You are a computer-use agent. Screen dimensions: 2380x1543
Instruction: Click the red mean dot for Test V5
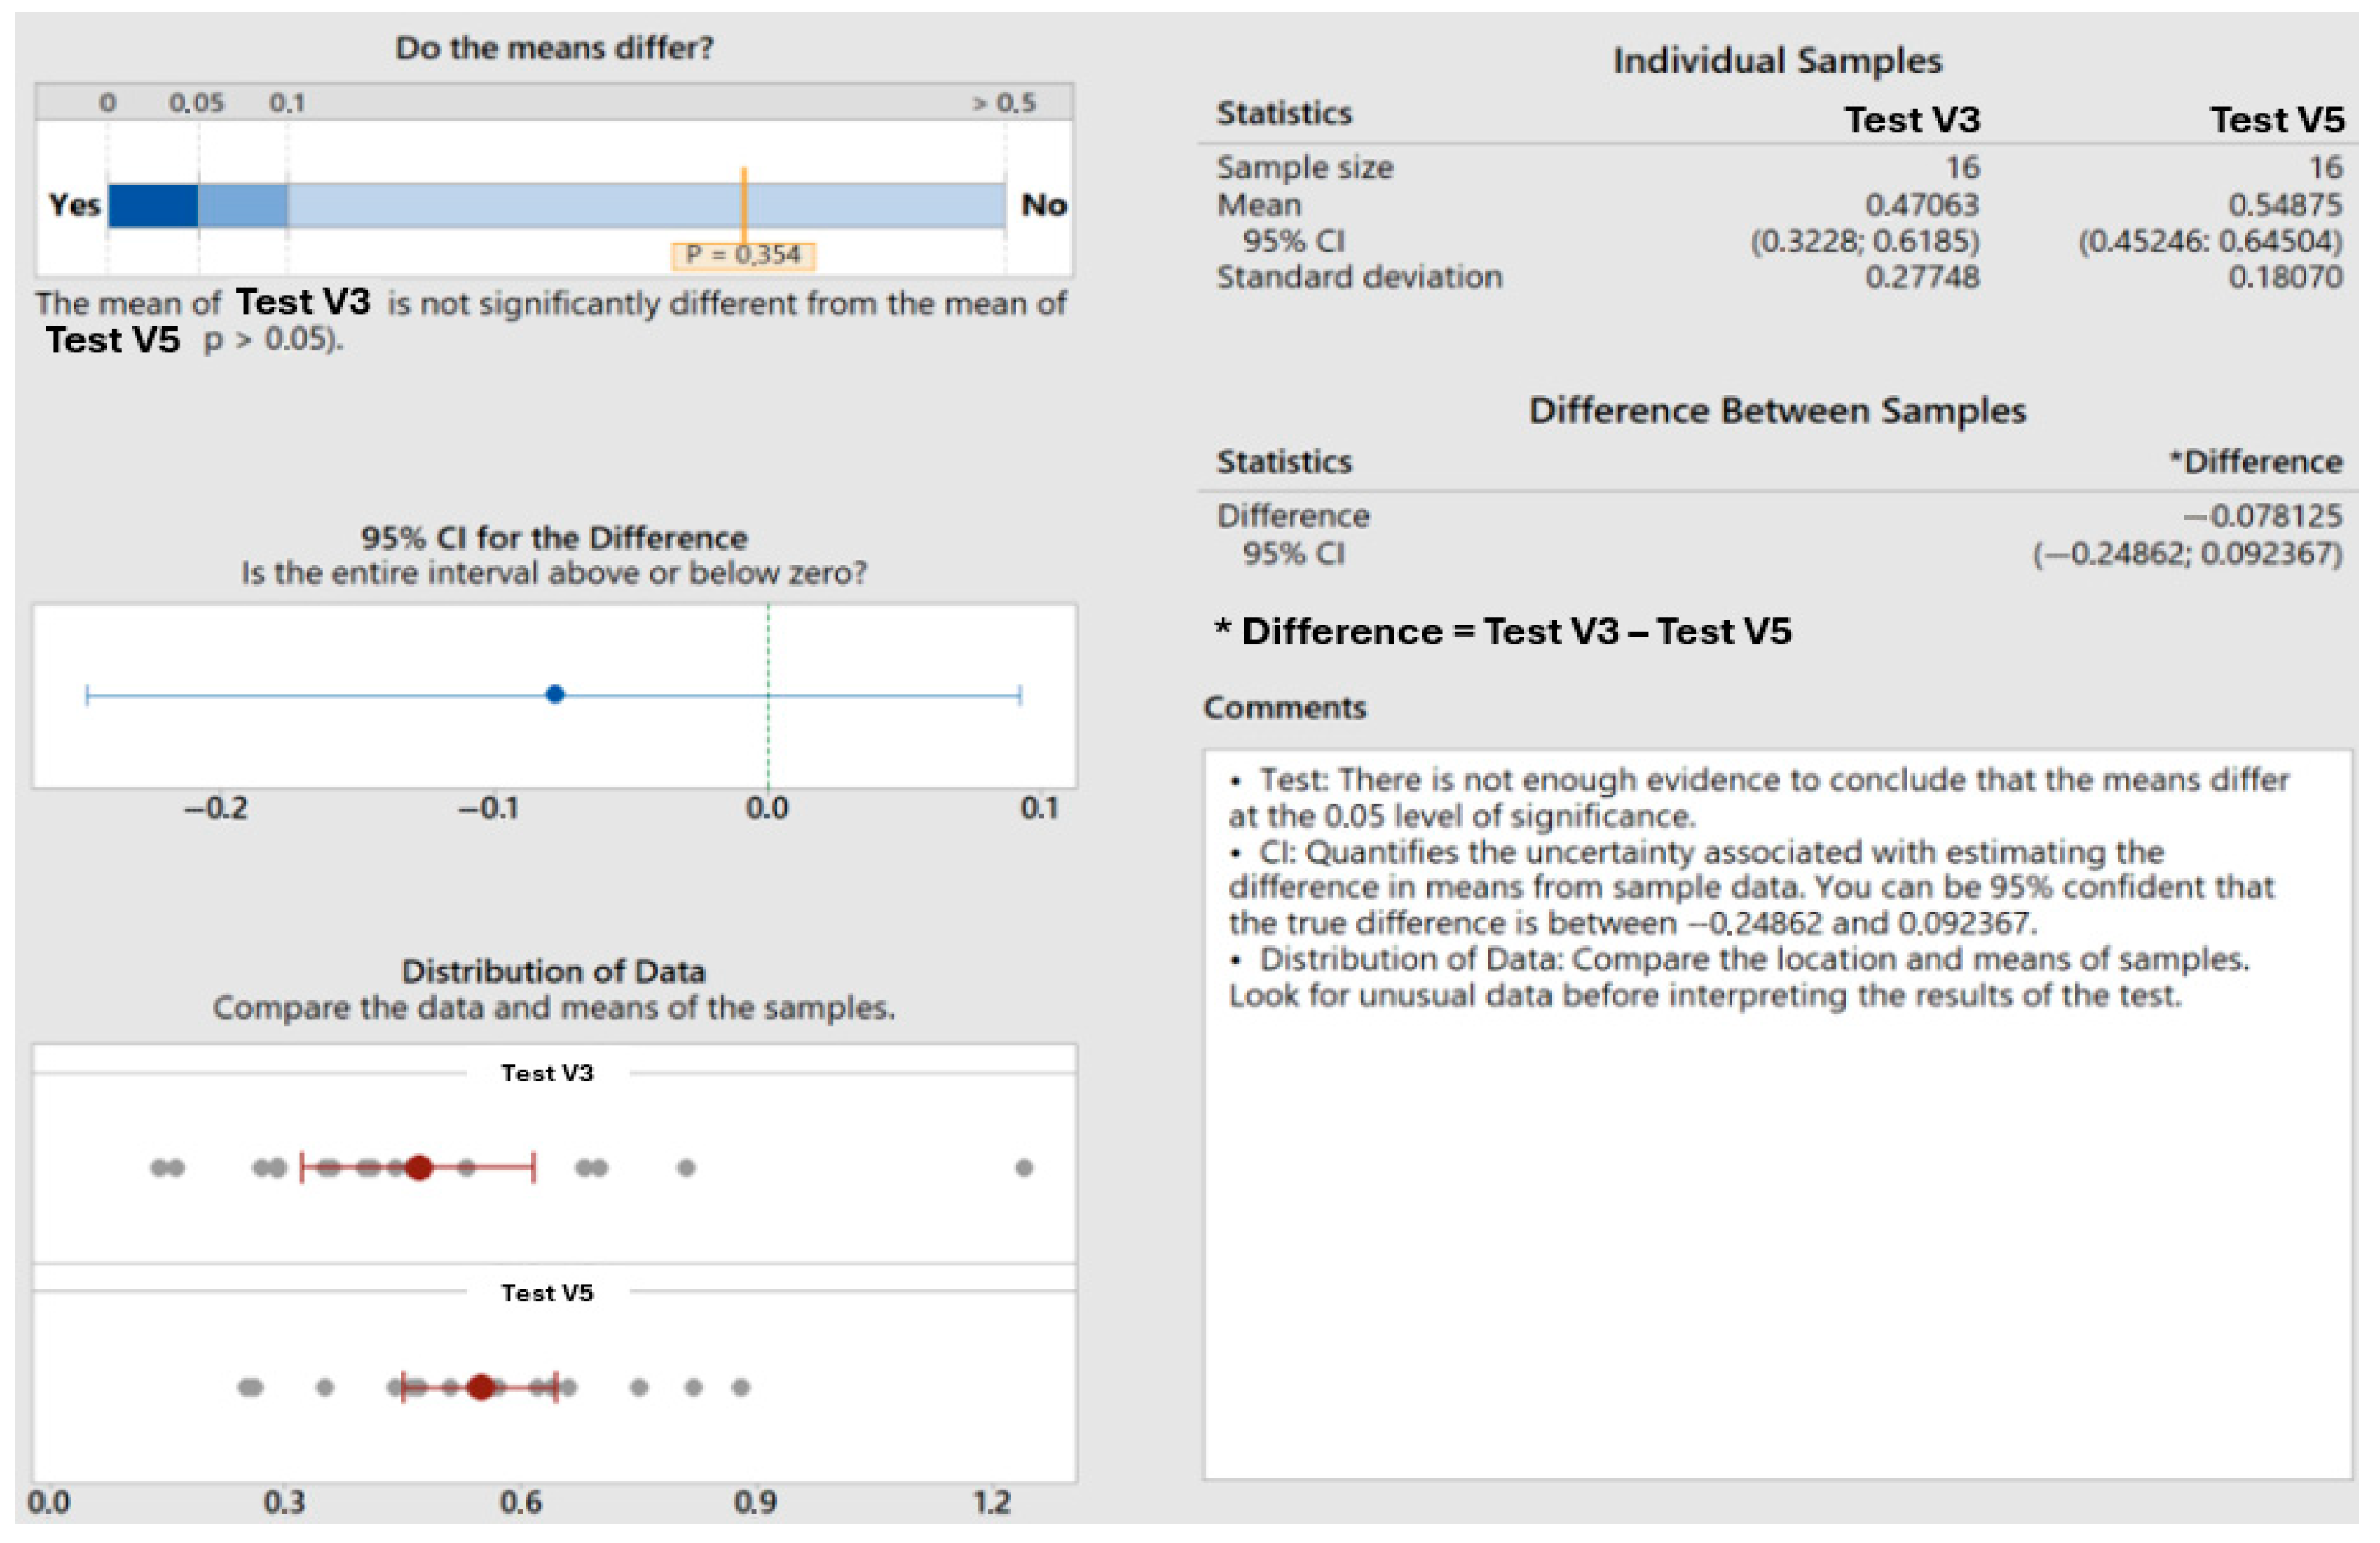tap(481, 1387)
